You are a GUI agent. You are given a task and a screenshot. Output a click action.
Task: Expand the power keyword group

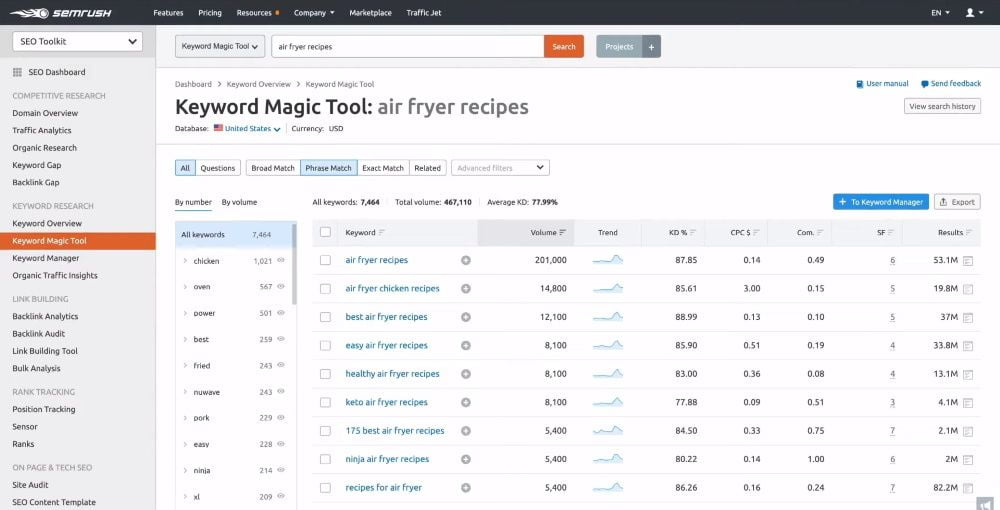(185, 313)
